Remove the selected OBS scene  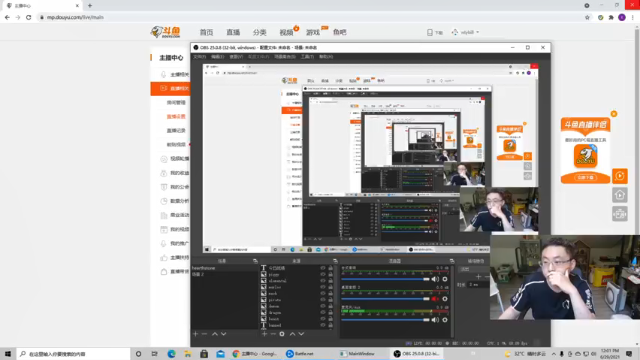pos(204,334)
